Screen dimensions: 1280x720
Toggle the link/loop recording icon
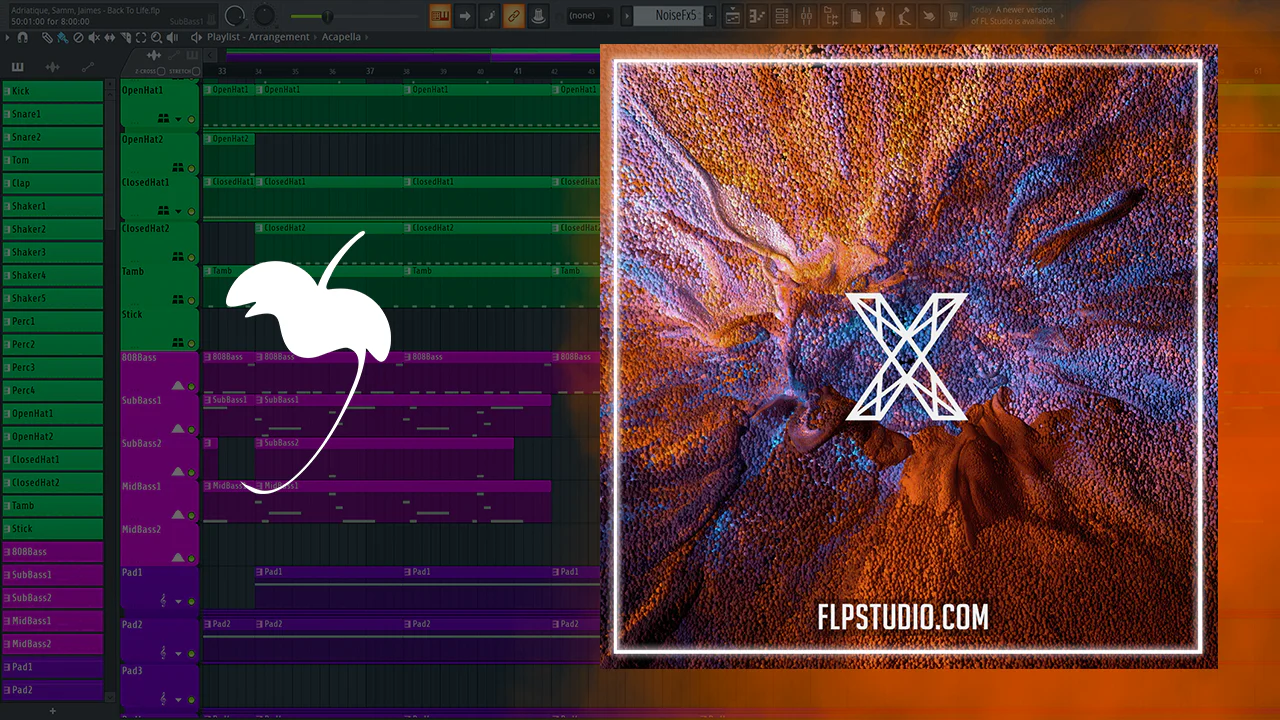513,16
